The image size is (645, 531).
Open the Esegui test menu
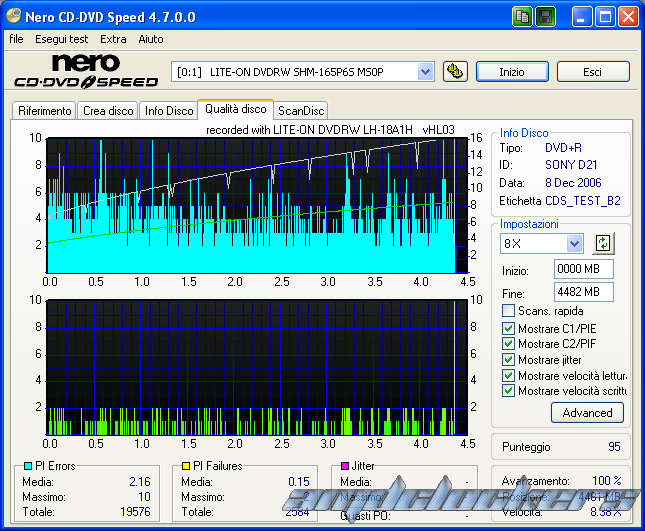coord(62,39)
